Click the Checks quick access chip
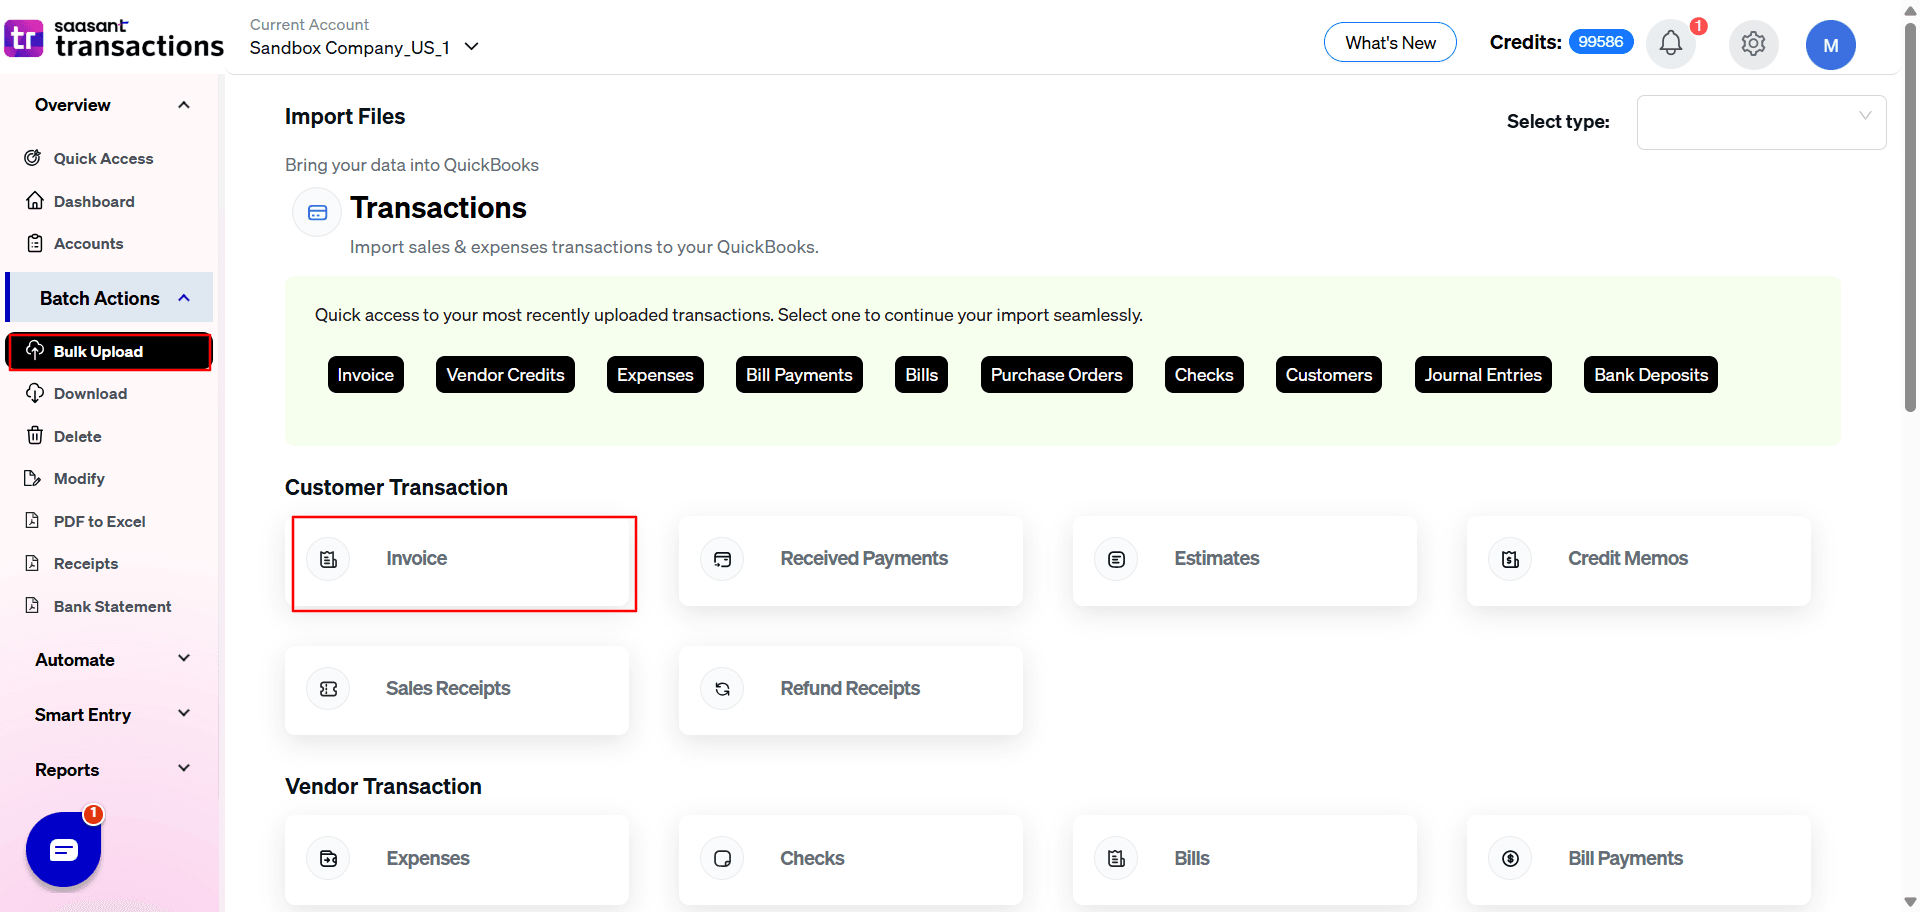This screenshot has width=1920, height=912. click(x=1204, y=375)
